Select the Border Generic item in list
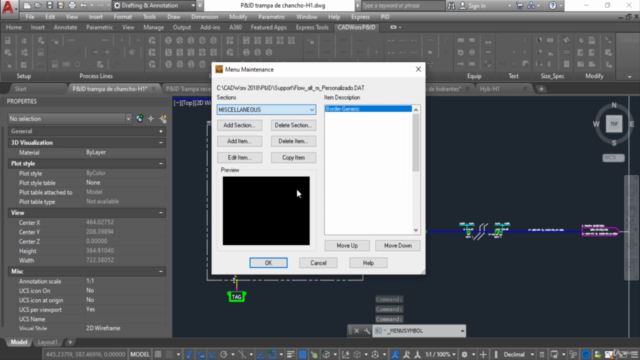 [x=368, y=109]
